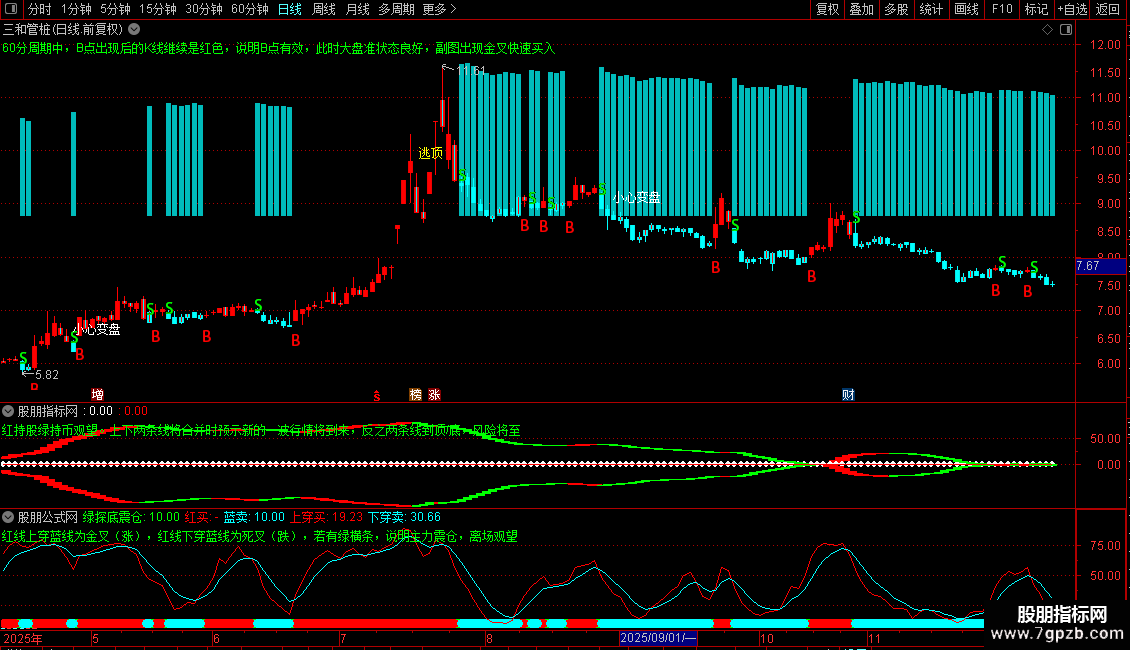This screenshot has height=650, width=1130.
Task: Select the 5分钟 period
Action: click(115, 9)
